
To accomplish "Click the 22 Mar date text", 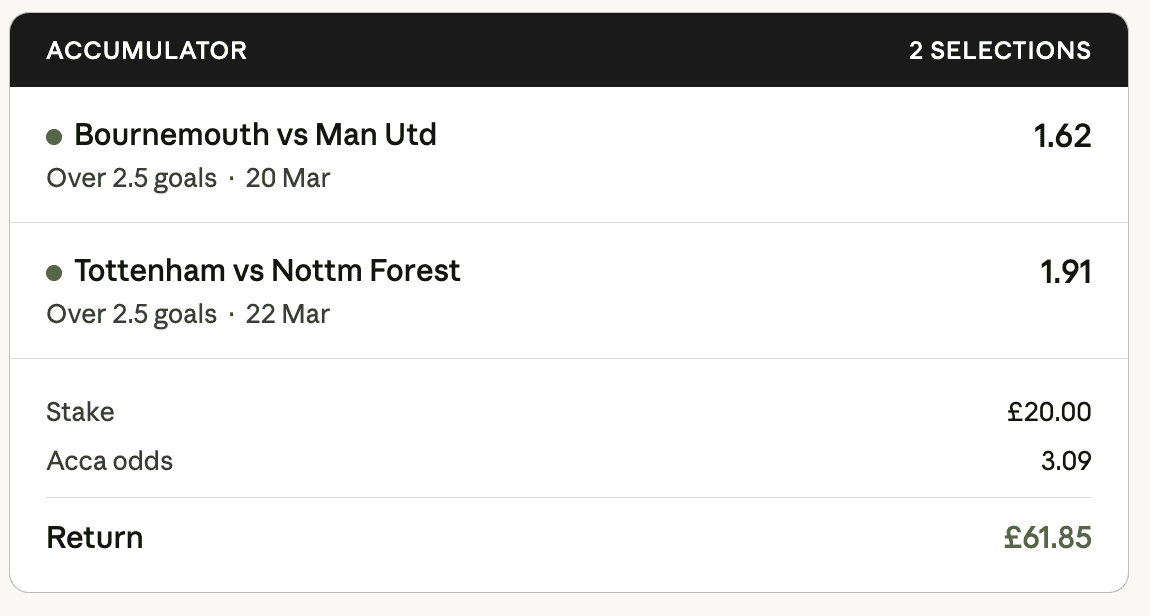I will coord(288,315).
